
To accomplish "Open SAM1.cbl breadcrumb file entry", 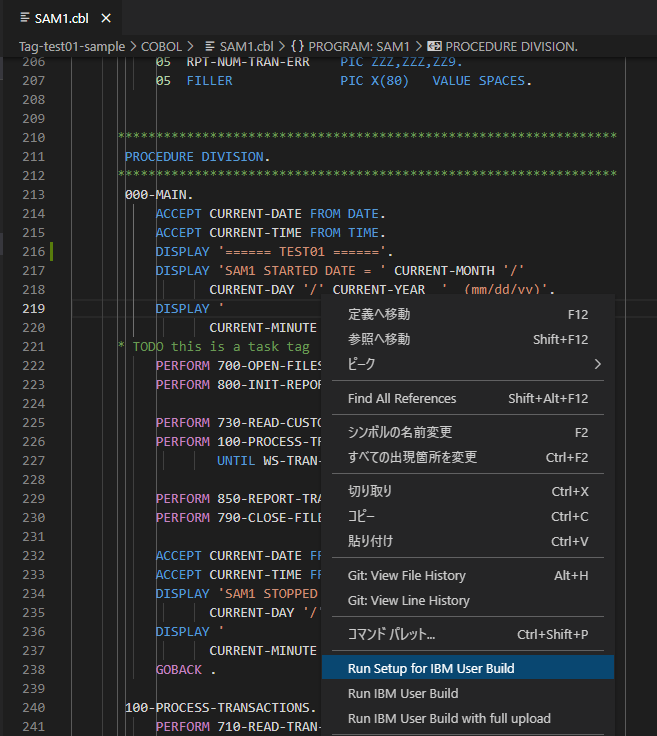I will [x=246, y=46].
